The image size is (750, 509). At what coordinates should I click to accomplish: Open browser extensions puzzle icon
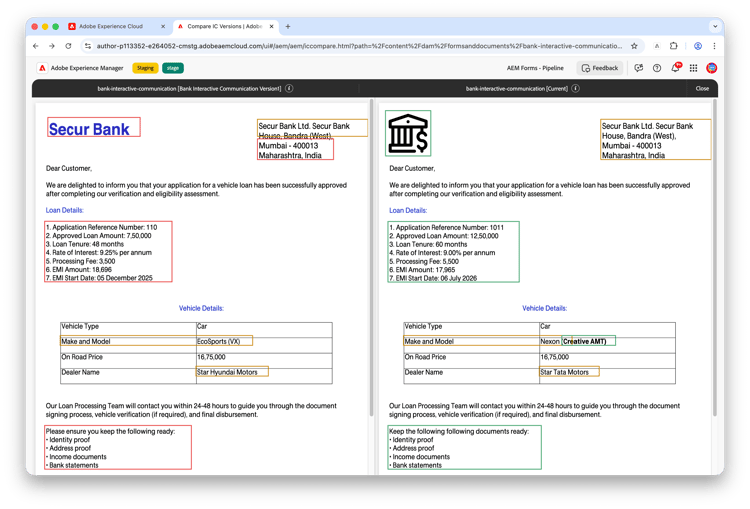(673, 46)
